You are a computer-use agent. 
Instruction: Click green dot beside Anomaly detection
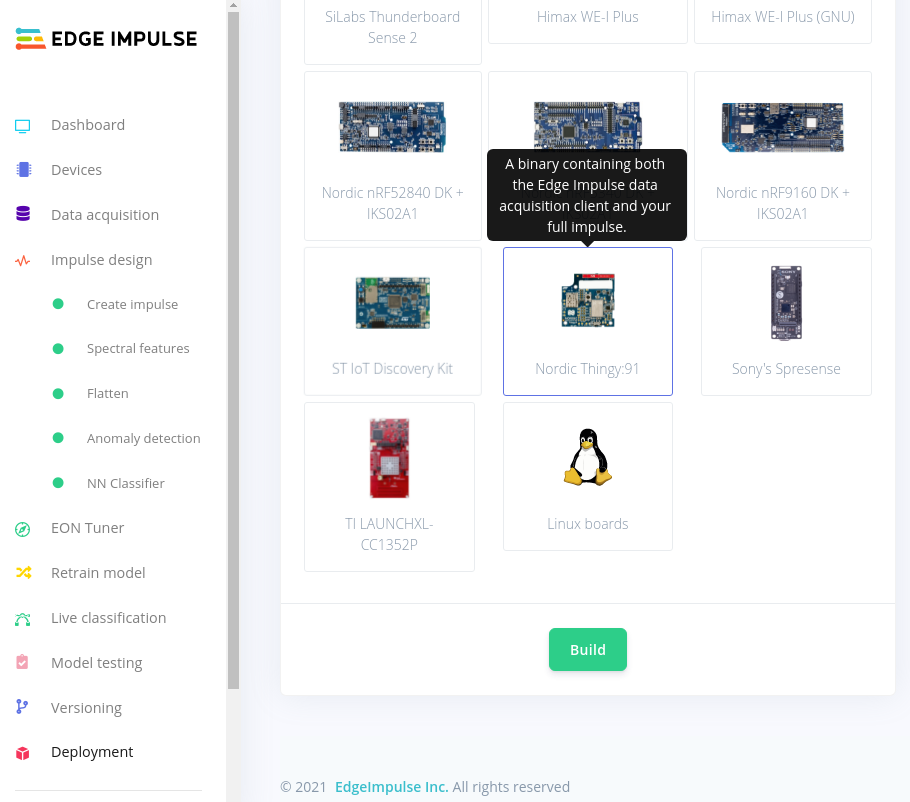[x=58, y=438]
